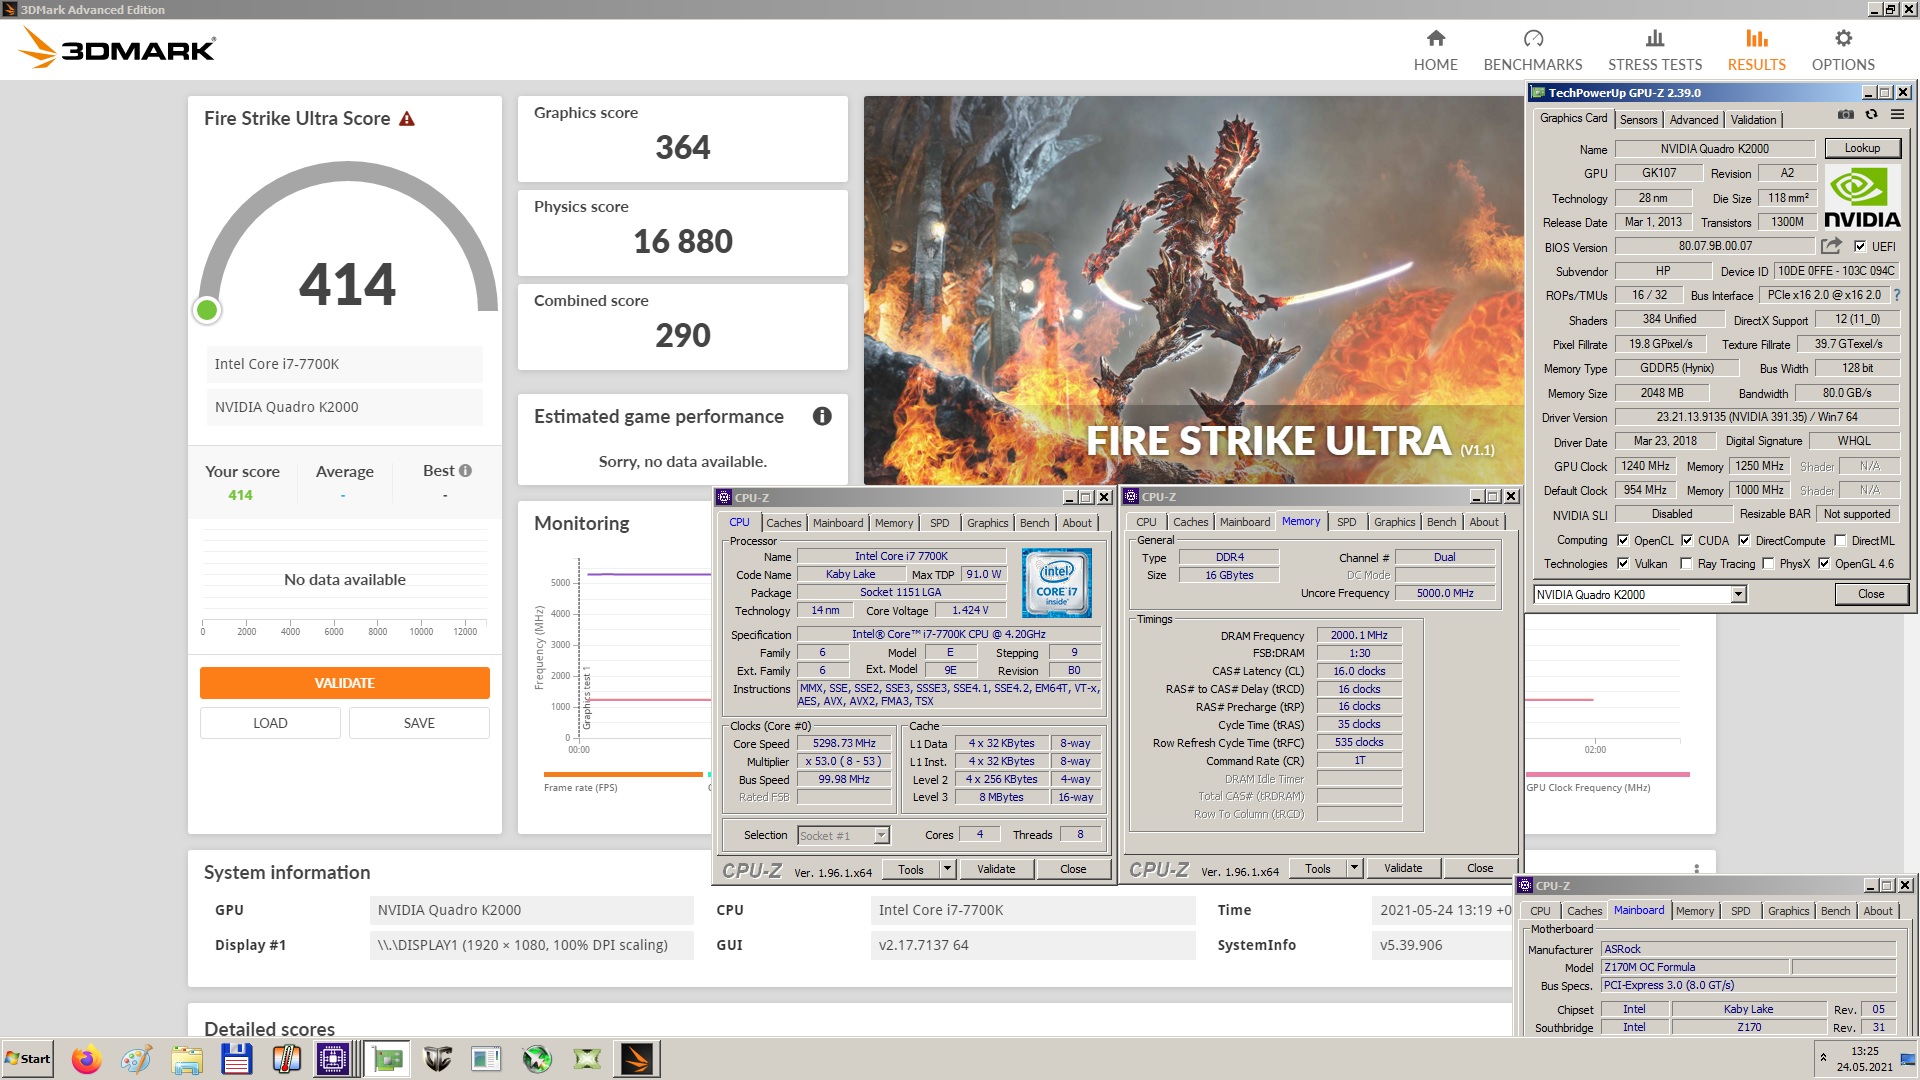Viewport: 1920px width, 1080px height.
Task: Click the warning icon beside Fire Strike Ultra Score
Action: pos(406,119)
